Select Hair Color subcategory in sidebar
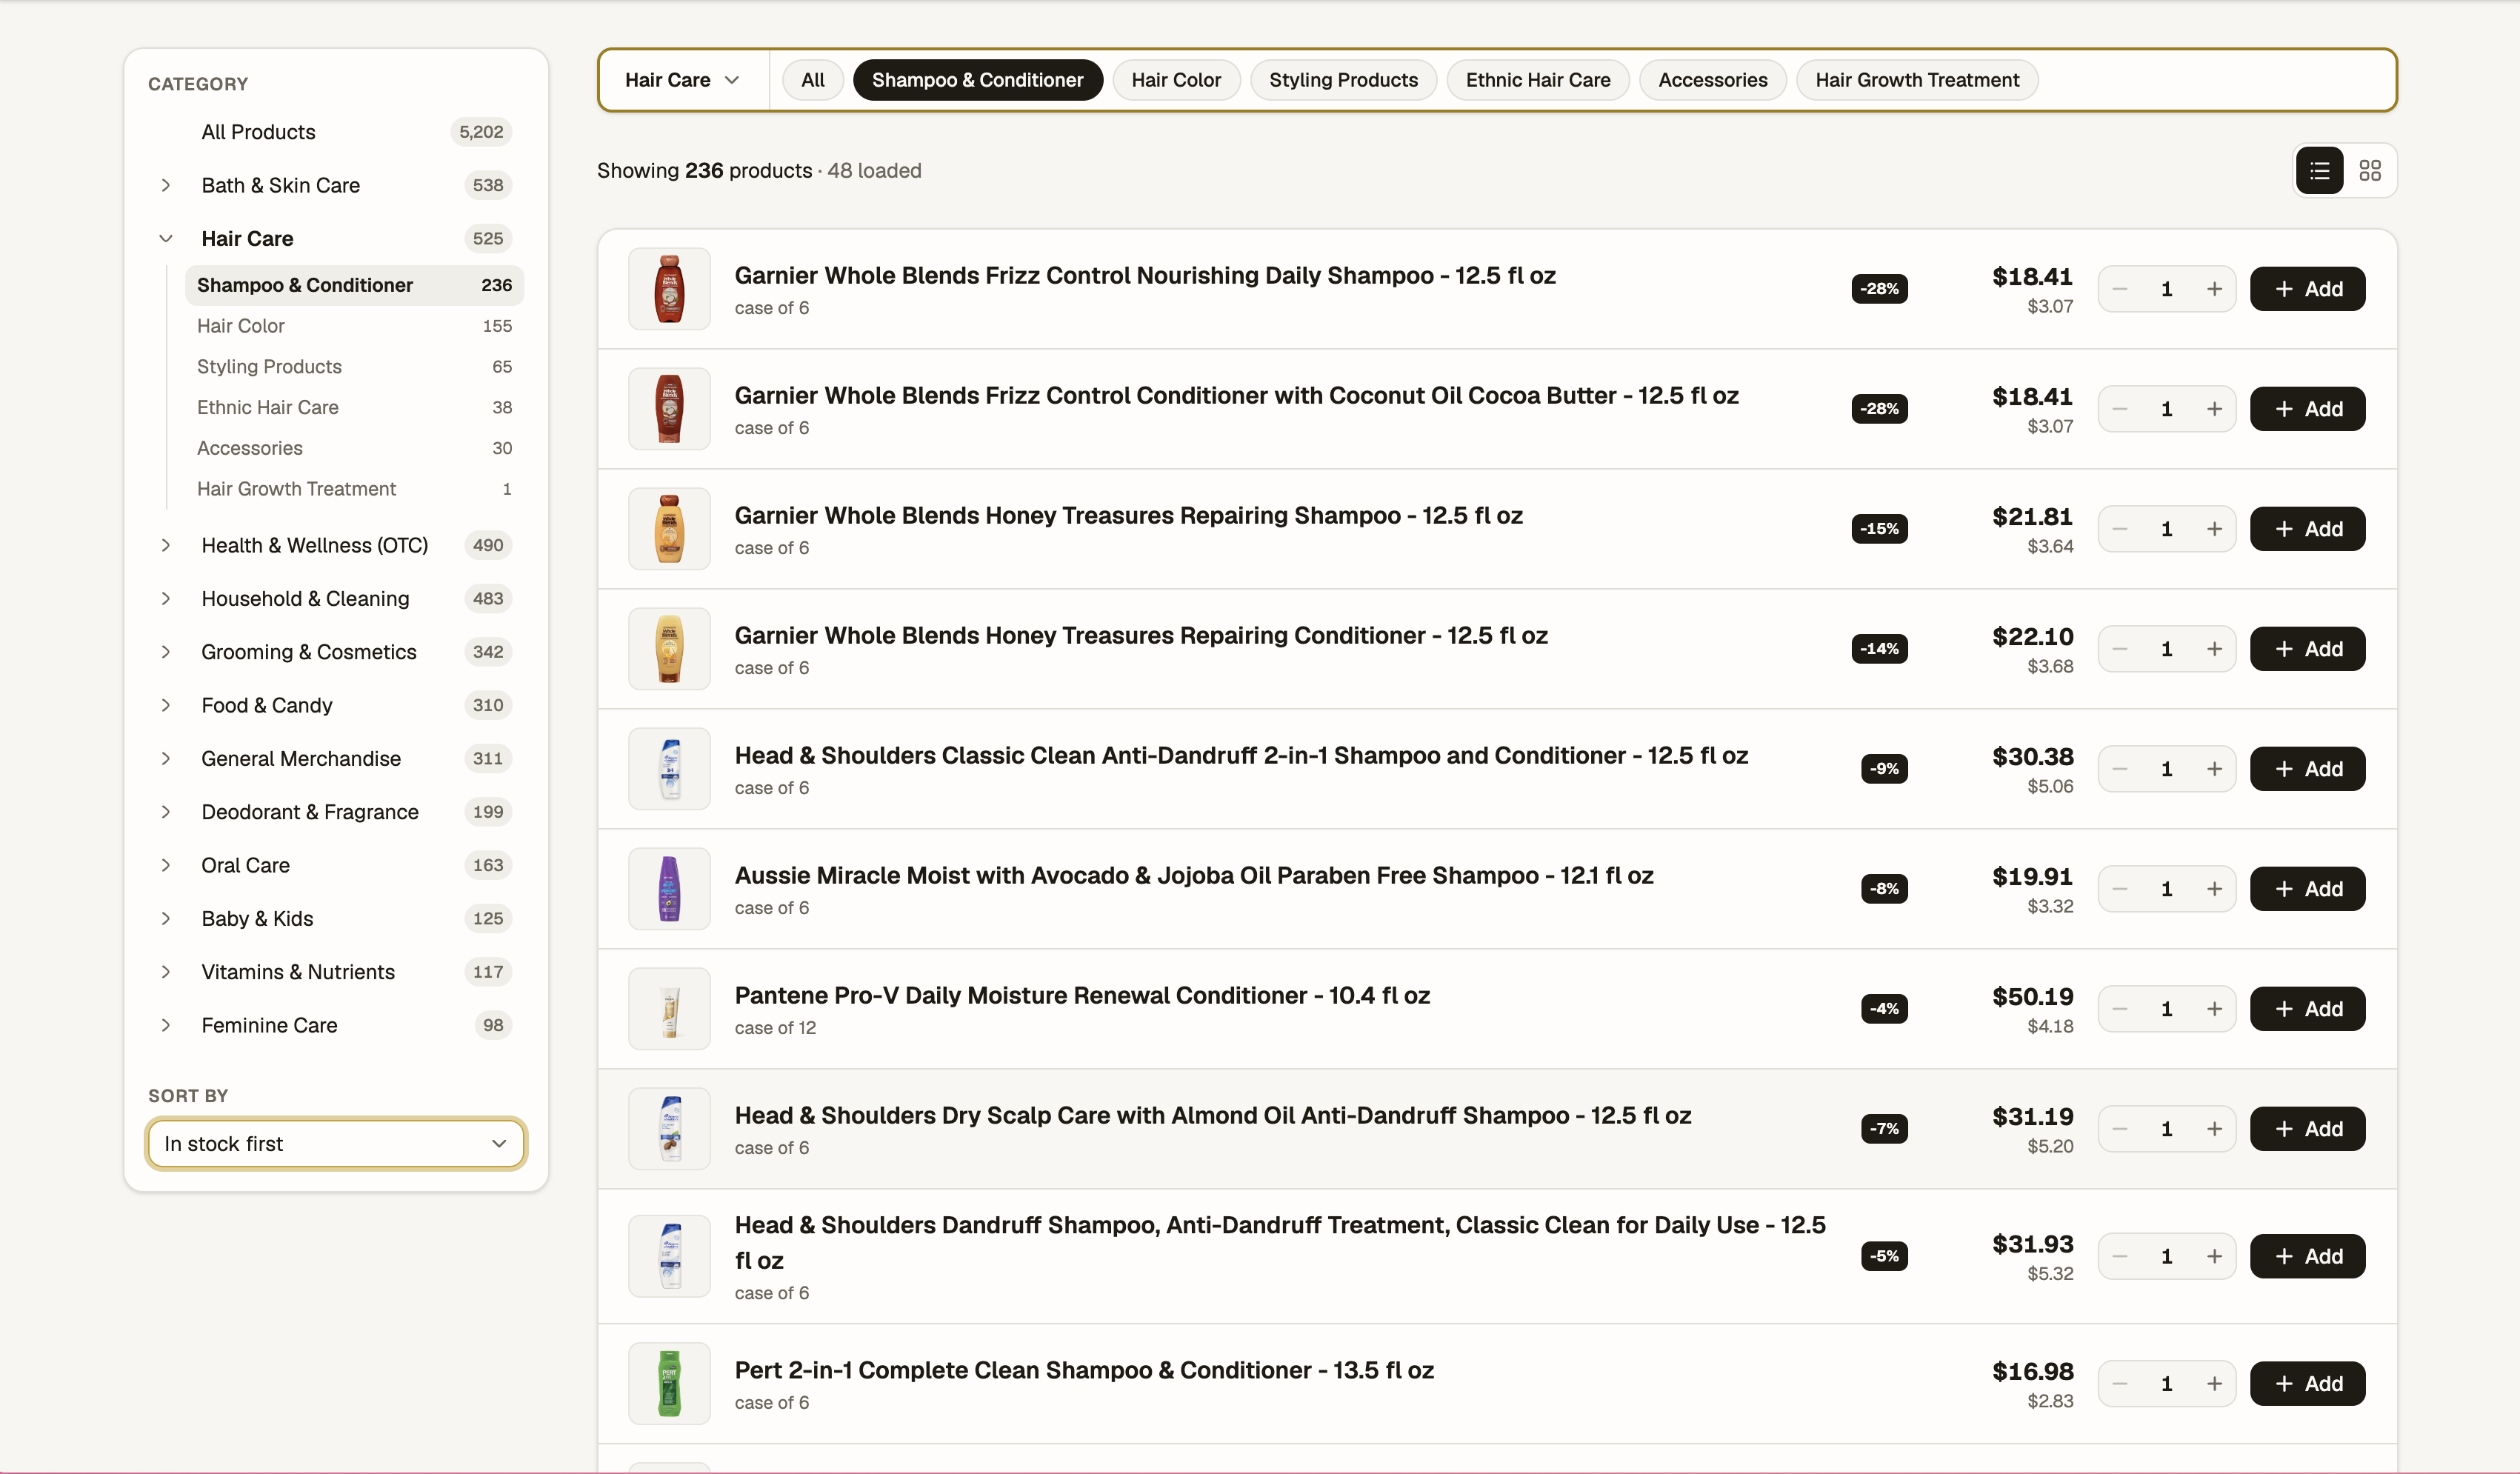 354,326
